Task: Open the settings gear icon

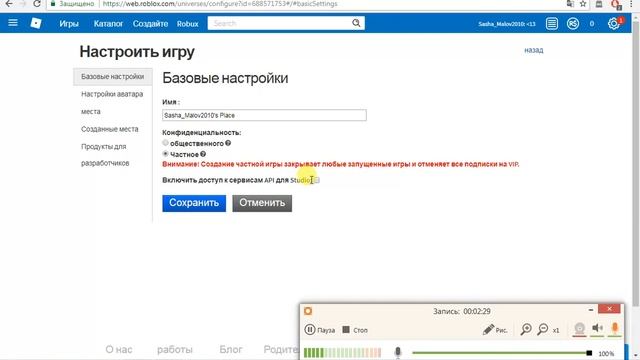Action: [x=613, y=24]
